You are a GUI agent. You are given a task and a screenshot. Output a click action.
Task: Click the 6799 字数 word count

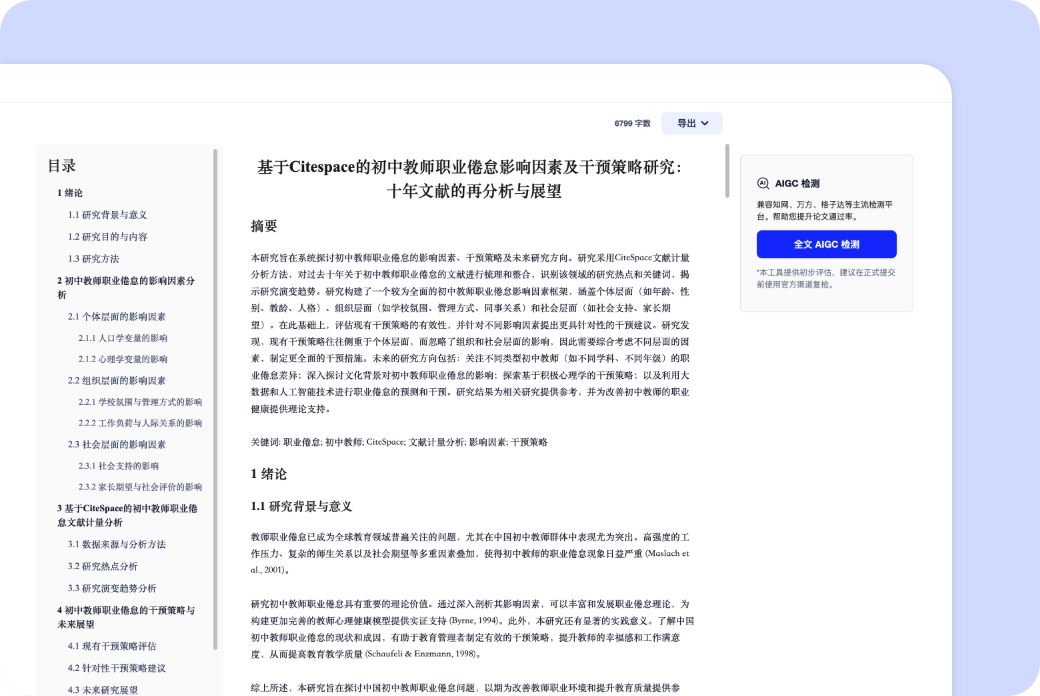[x=632, y=124]
